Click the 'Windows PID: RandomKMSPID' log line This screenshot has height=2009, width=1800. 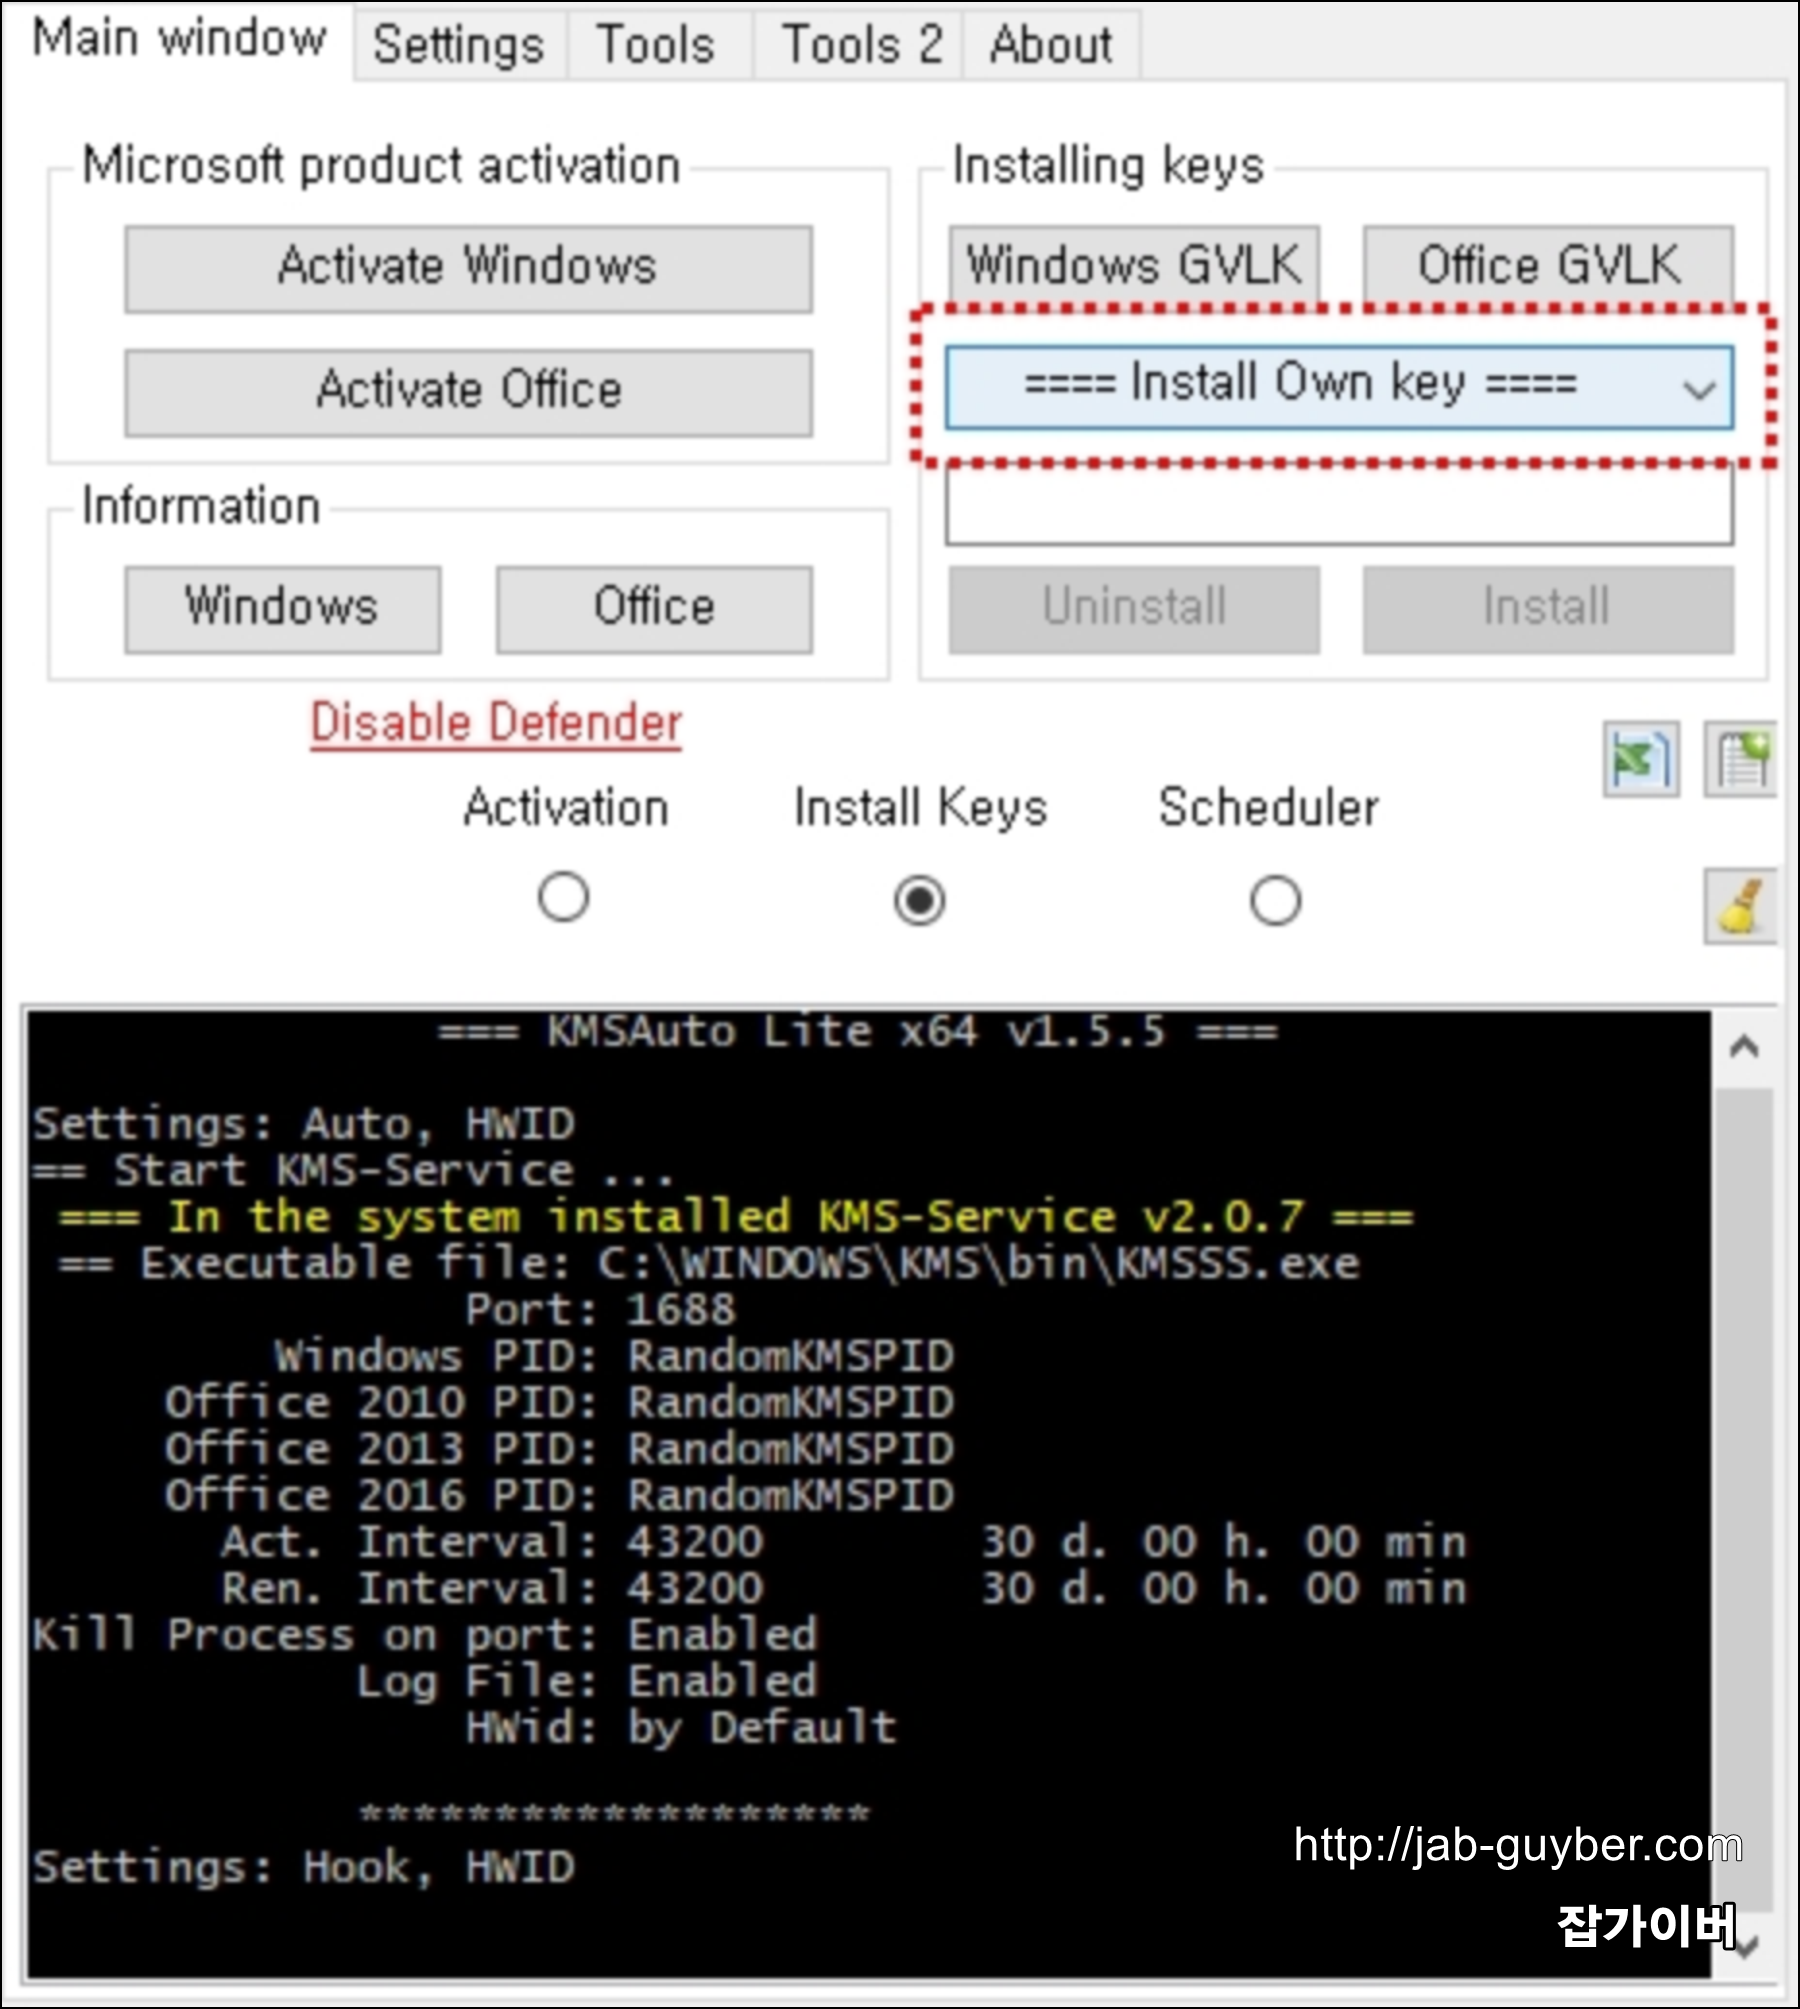[614, 1356]
